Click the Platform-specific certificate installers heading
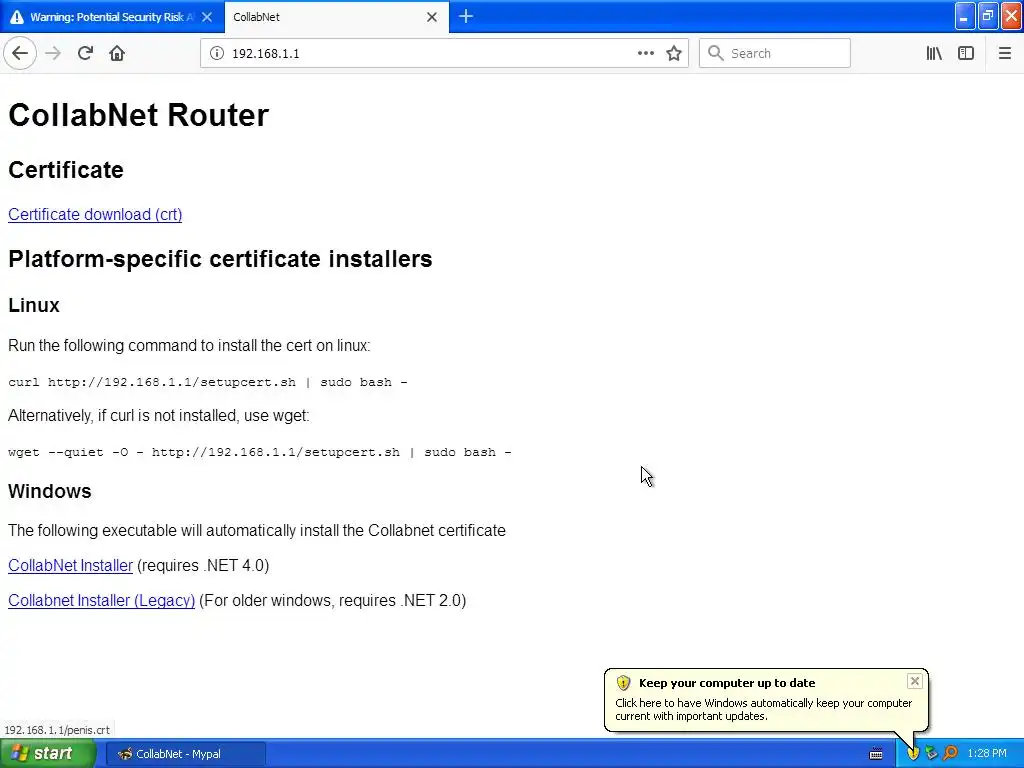The height and width of the screenshot is (768, 1024). [220, 259]
